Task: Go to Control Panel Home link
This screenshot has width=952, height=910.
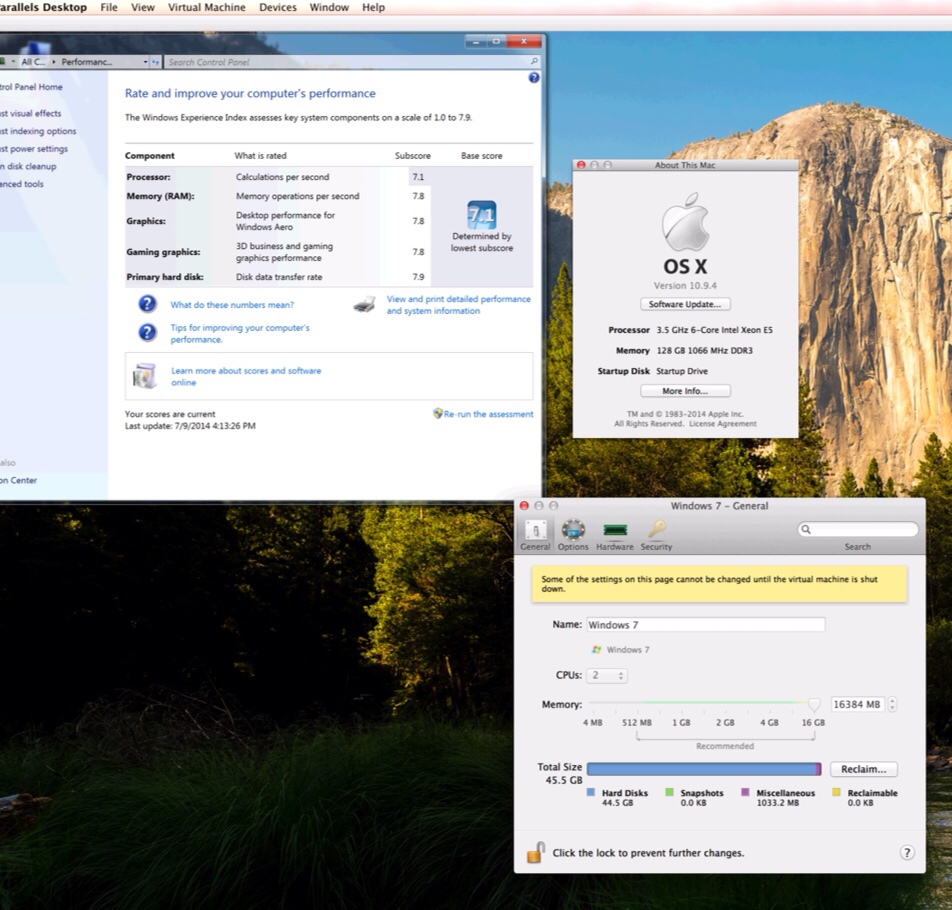Action: tap(31, 87)
